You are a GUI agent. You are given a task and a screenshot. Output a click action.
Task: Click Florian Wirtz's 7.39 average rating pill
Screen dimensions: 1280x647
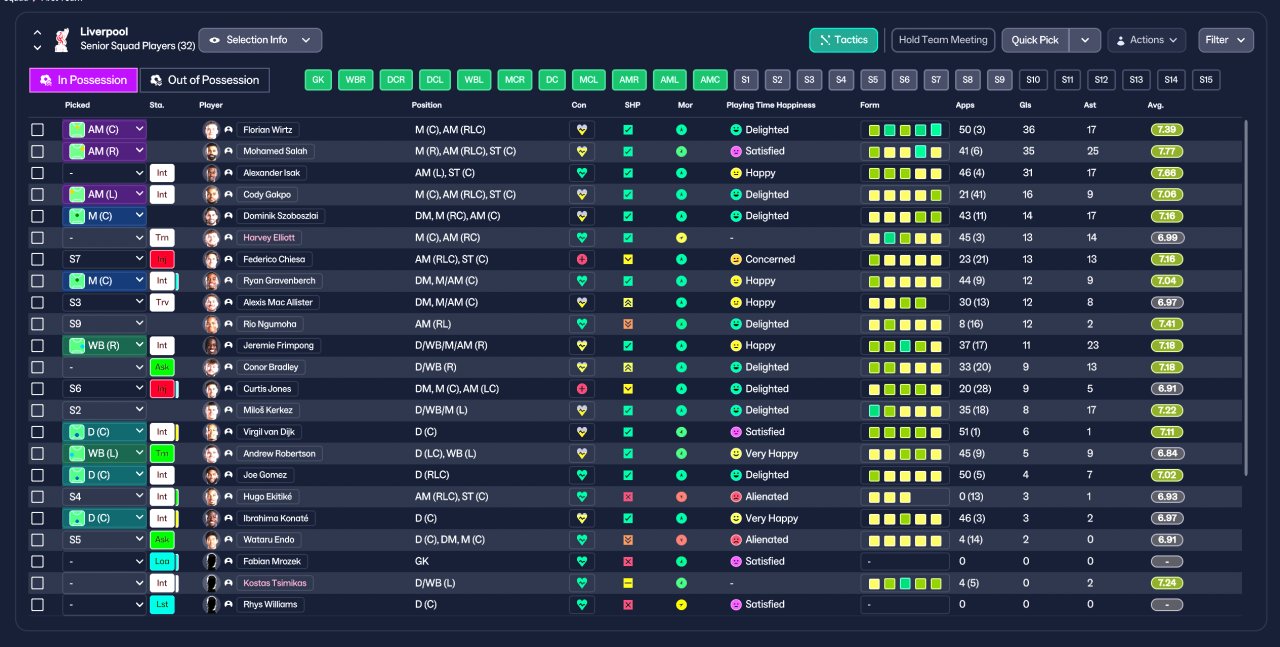[x=1167, y=130]
